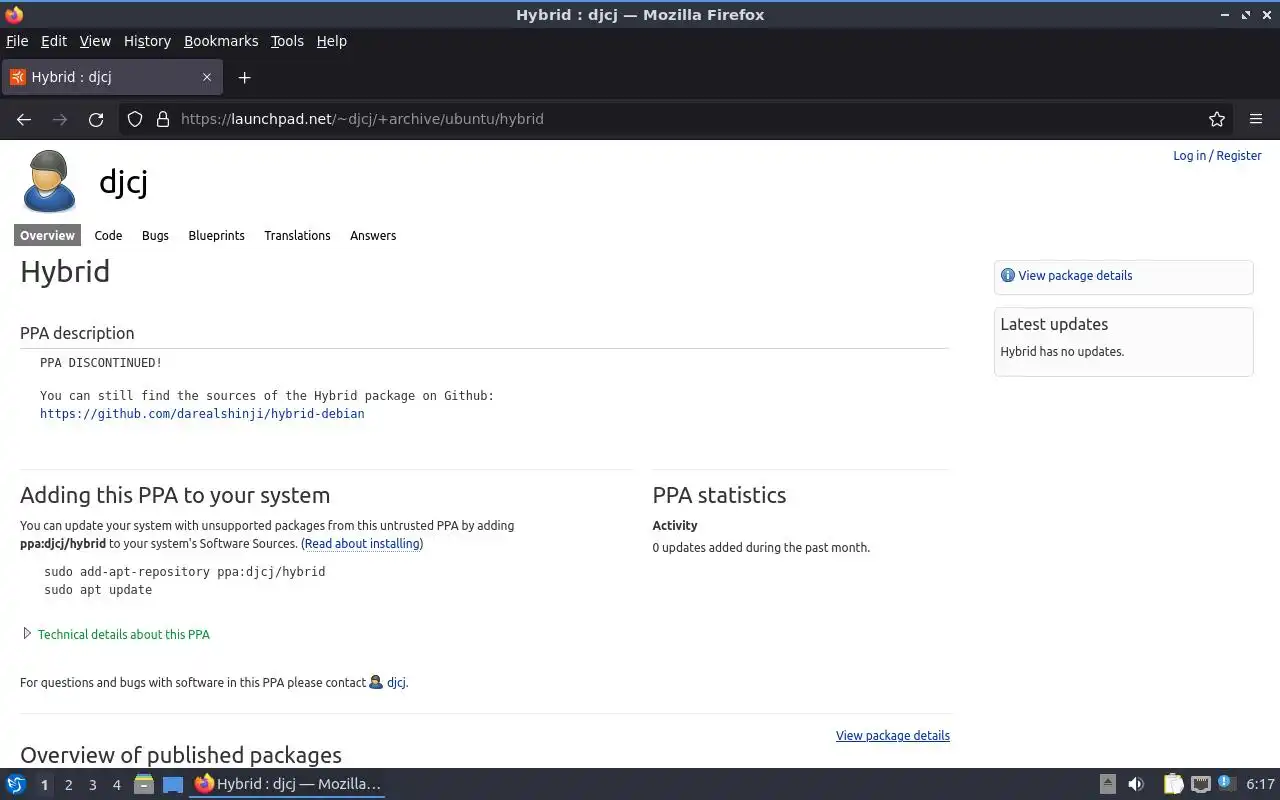Screen dimensions: 1280x800
Task: Switch to the Blueprints tab
Action: click(216, 235)
